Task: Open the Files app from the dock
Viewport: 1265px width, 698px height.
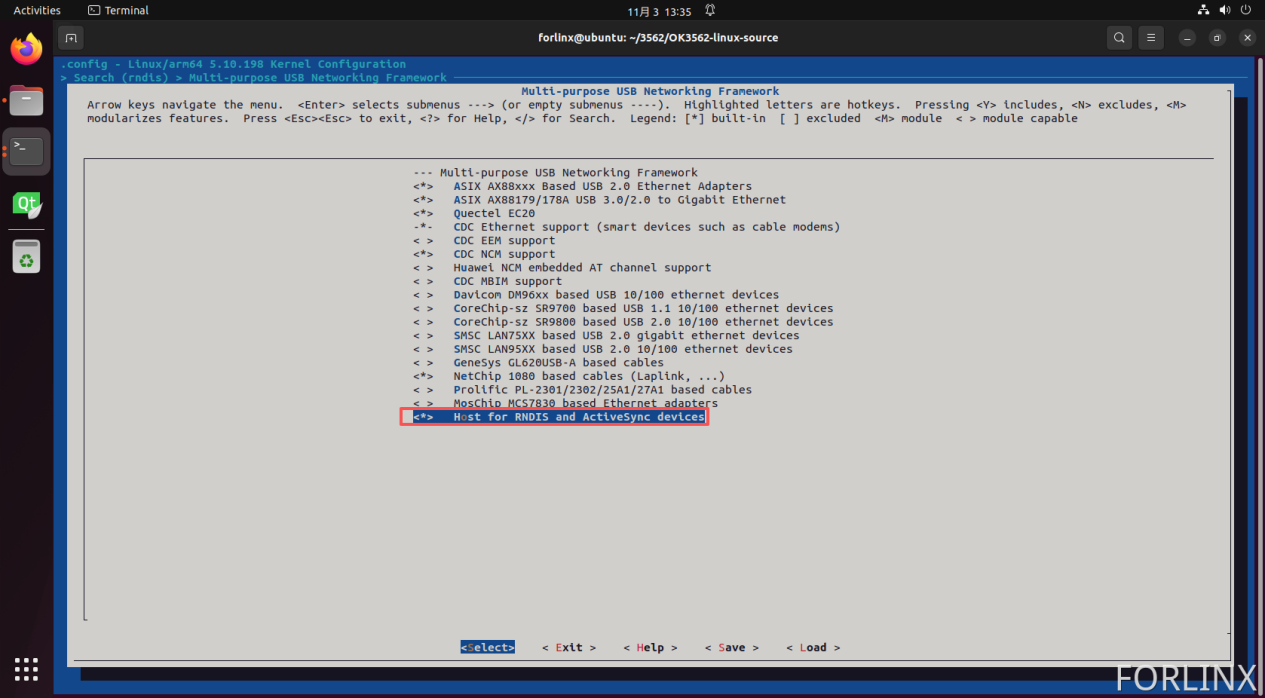Action: tap(25, 100)
